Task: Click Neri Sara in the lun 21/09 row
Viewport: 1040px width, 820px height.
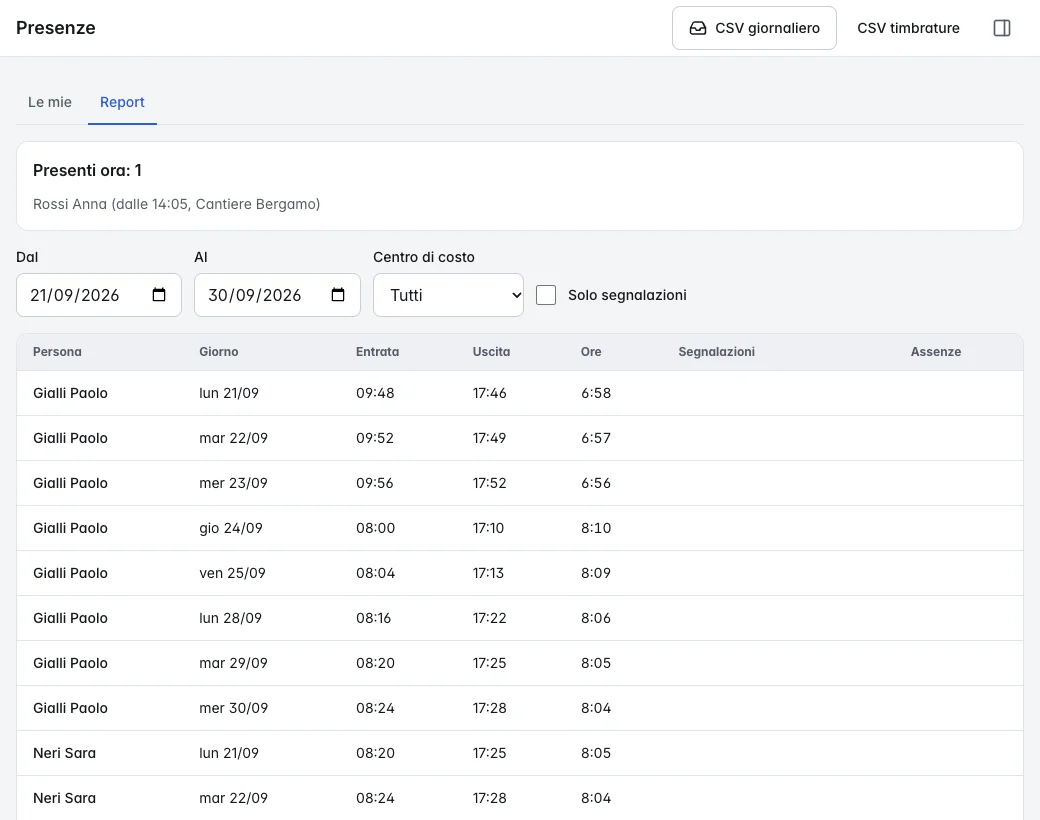Action: (64, 754)
